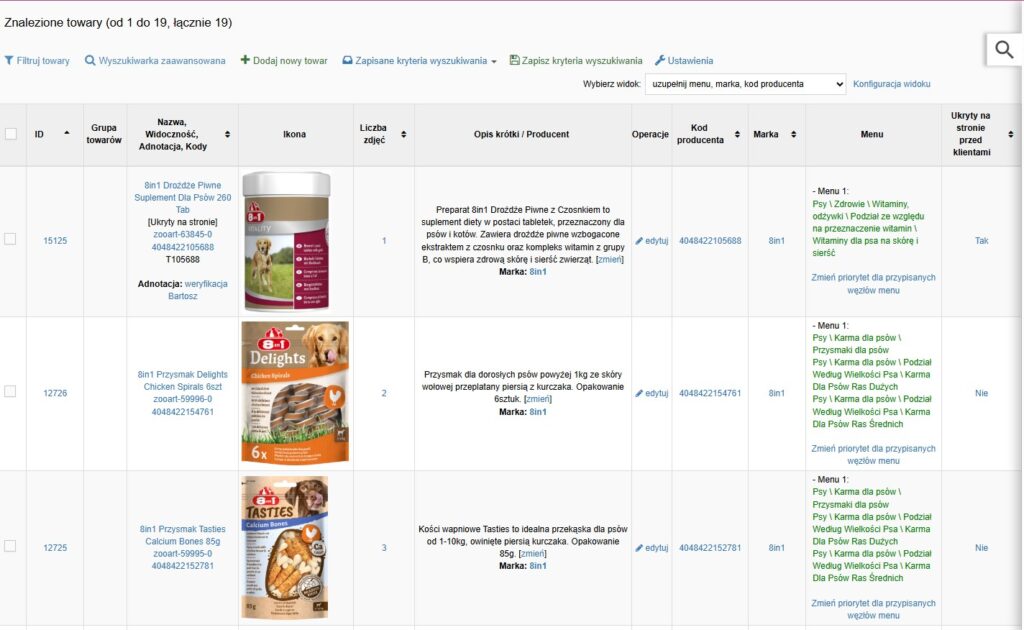Open Filtruj towary filter
This screenshot has width=1024, height=630.
(x=37, y=61)
